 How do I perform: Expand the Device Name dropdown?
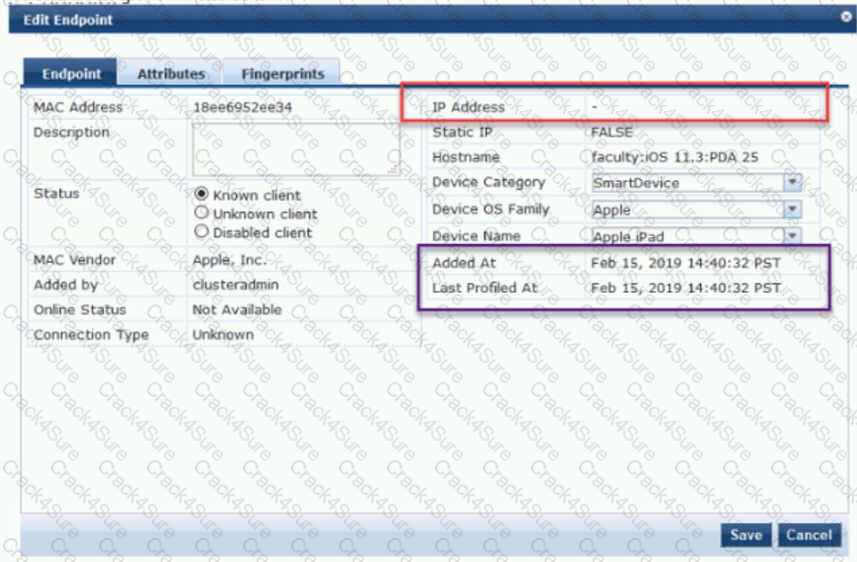(x=793, y=237)
